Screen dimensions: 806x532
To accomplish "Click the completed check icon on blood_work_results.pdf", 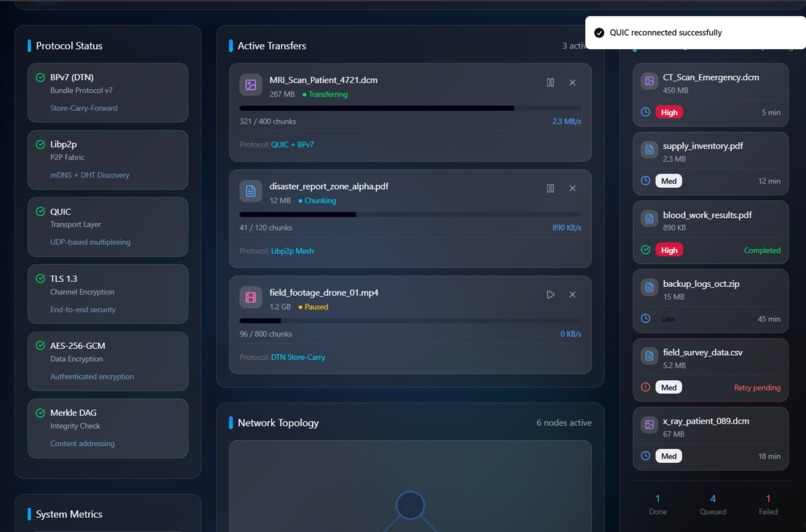I will (646, 250).
